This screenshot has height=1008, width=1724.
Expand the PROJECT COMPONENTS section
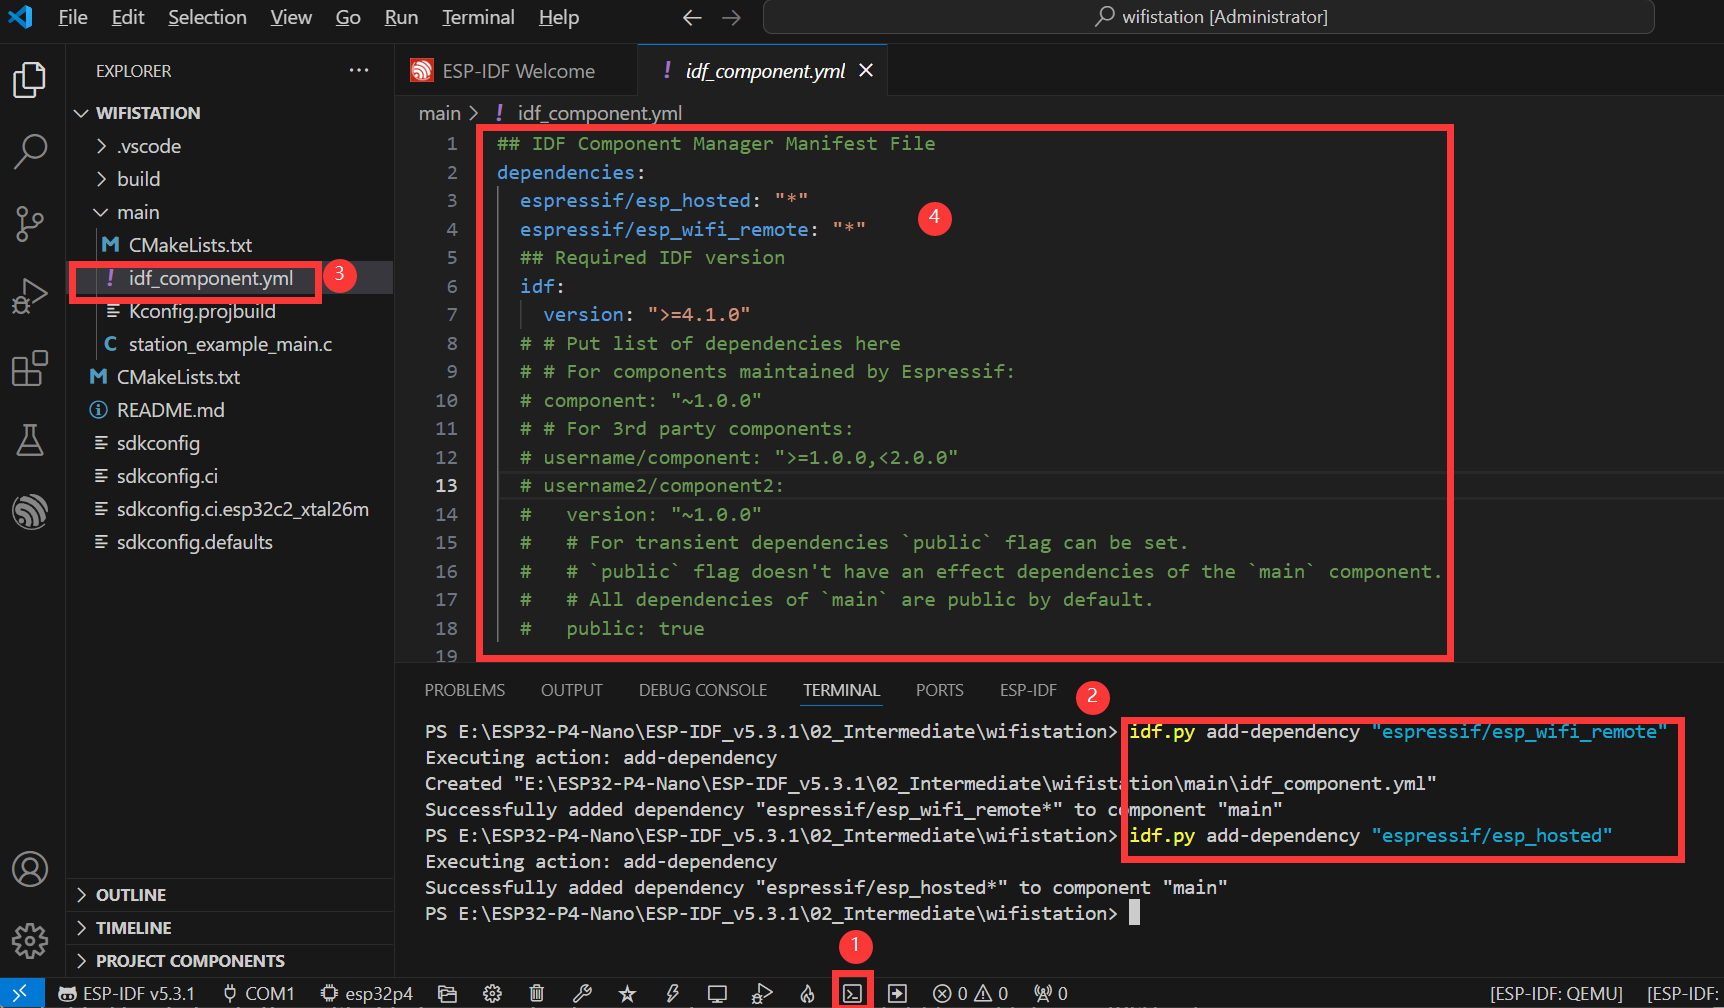tap(190, 961)
